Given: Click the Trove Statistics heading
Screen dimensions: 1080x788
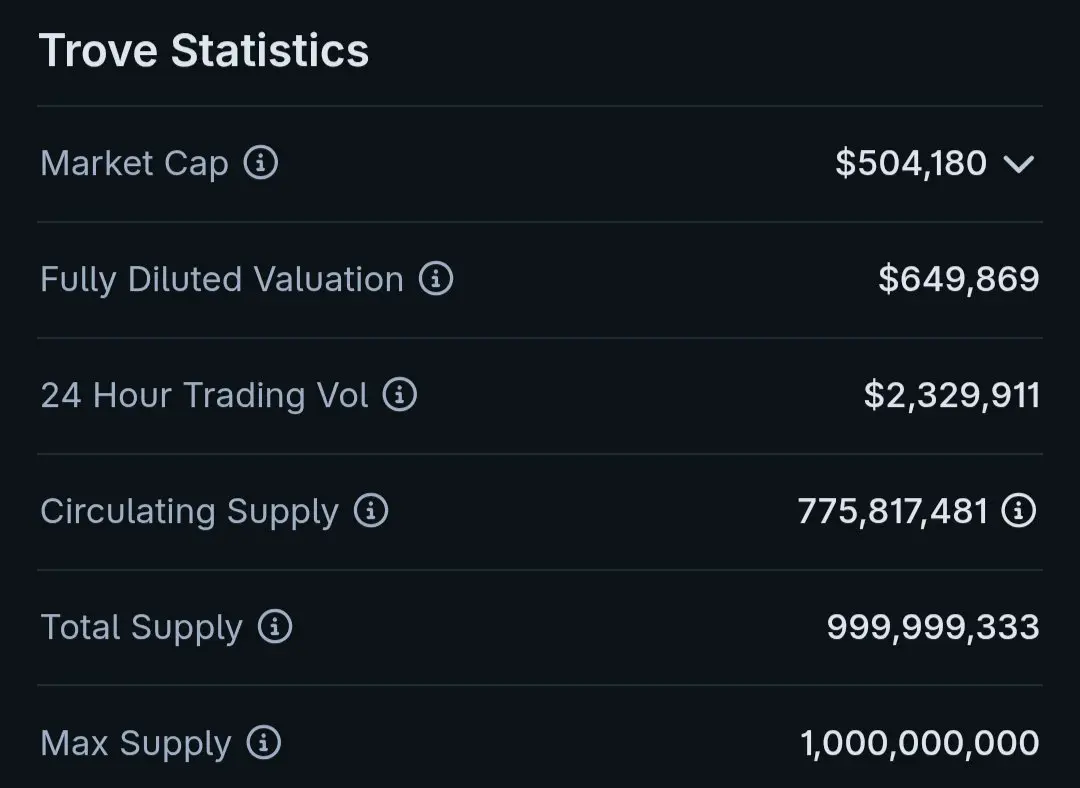Looking at the screenshot, I should point(204,51).
